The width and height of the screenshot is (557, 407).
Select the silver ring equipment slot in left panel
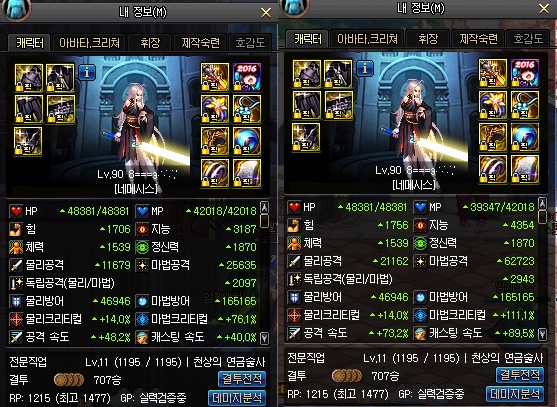coord(215,173)
